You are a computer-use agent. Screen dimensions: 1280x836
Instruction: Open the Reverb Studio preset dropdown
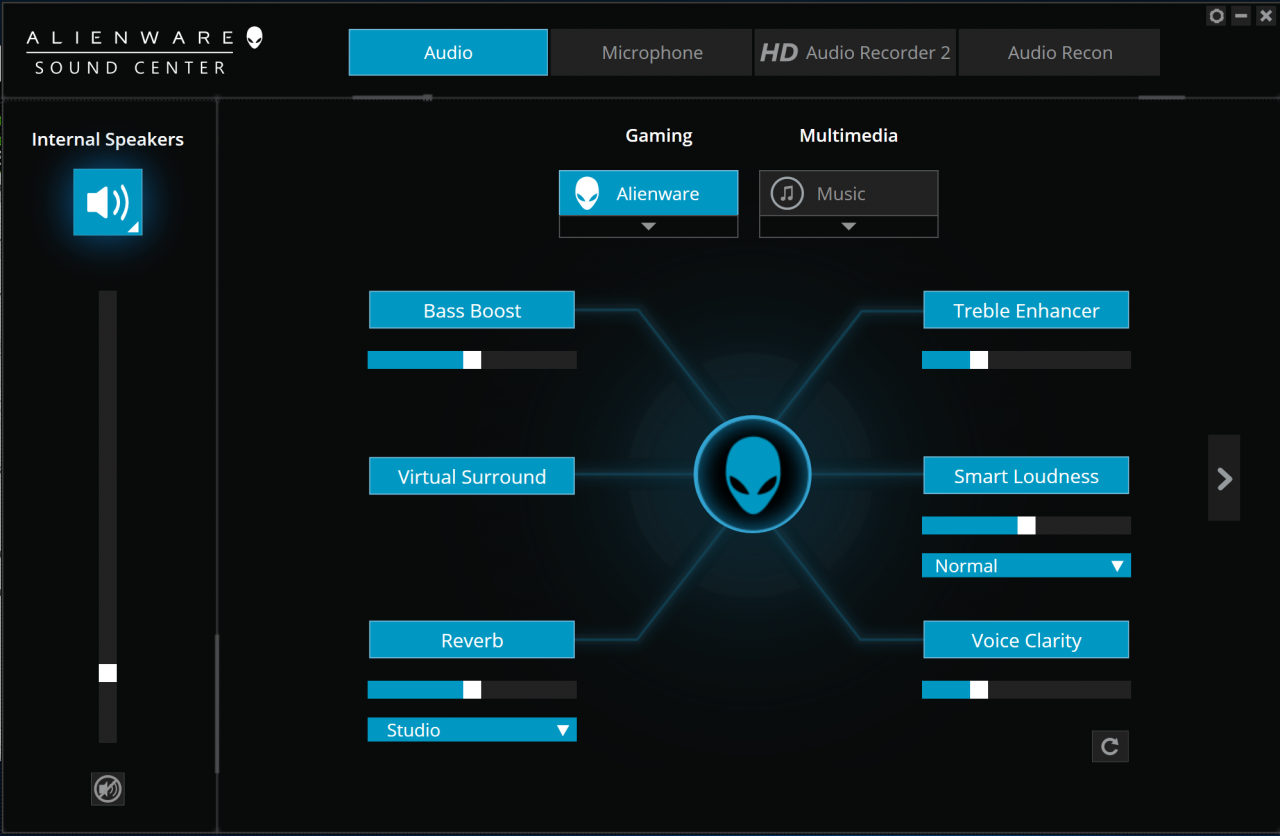pos(472,730)
